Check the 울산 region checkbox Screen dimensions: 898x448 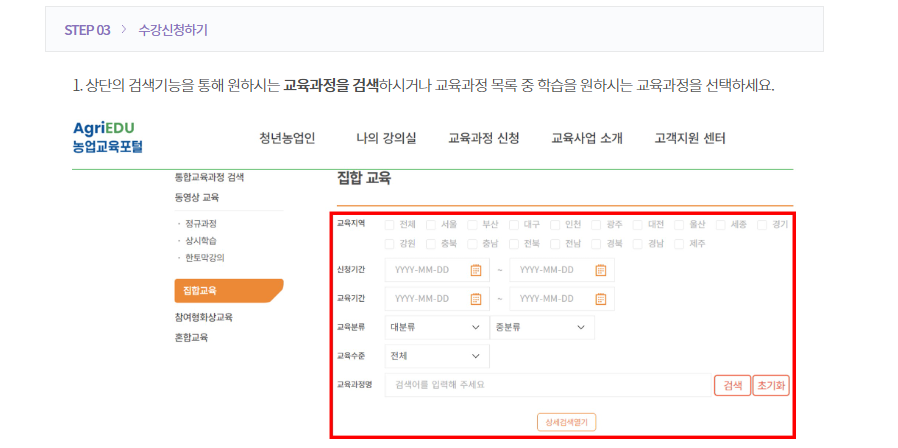[679, 225]
